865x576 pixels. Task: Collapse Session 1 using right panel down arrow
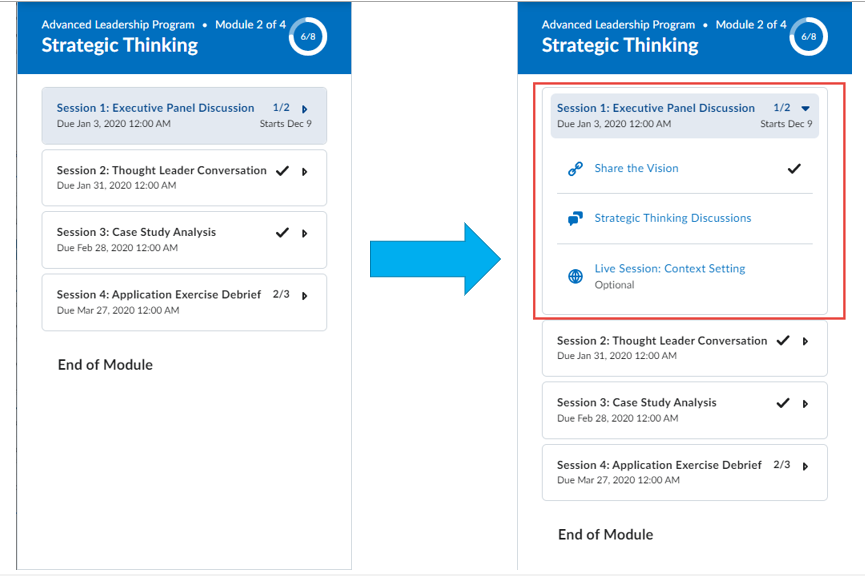(x=805, y=109)
